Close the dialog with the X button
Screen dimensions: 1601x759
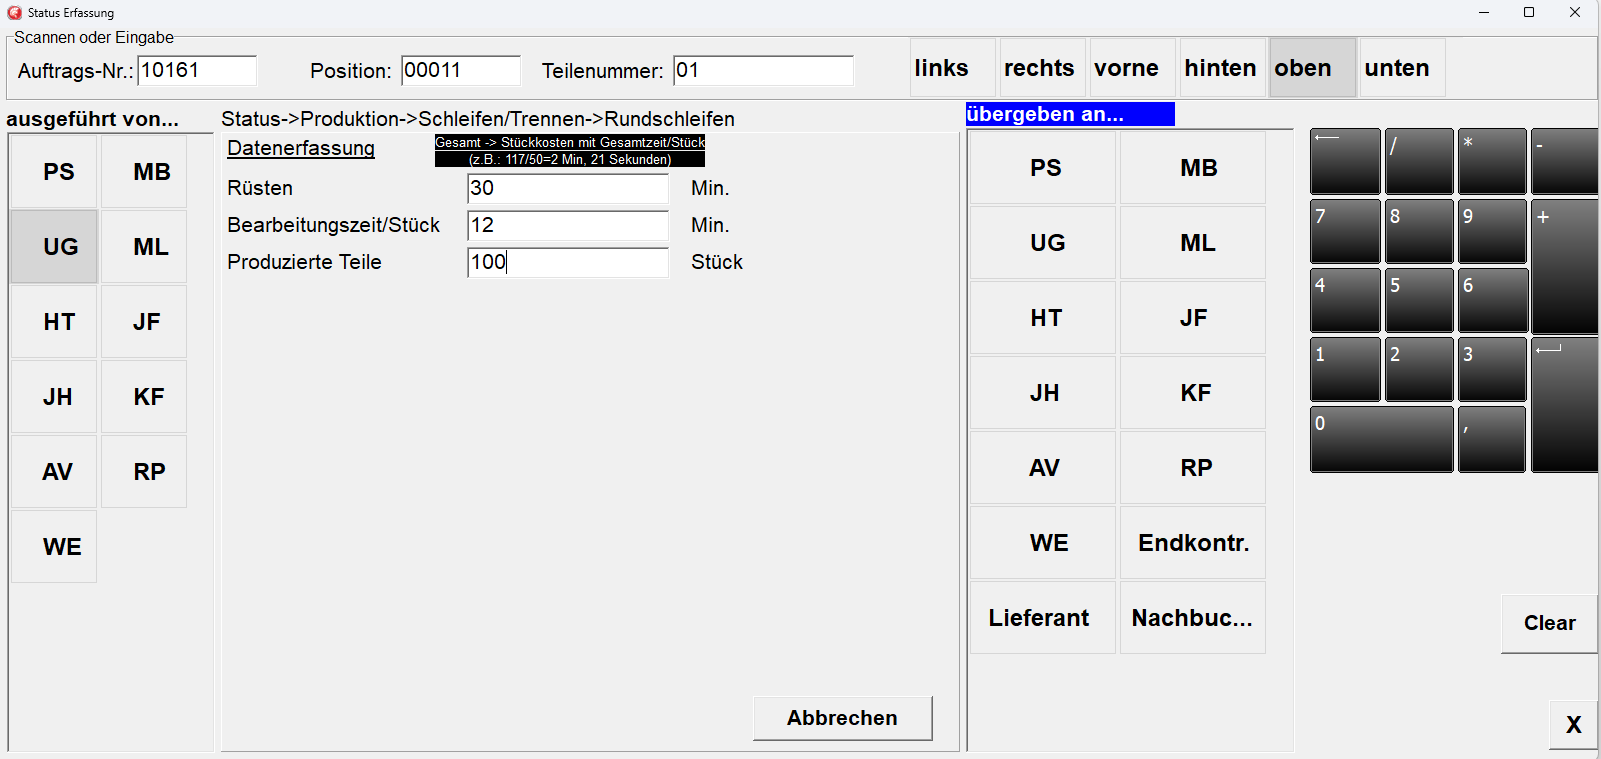coord(1573,725)
